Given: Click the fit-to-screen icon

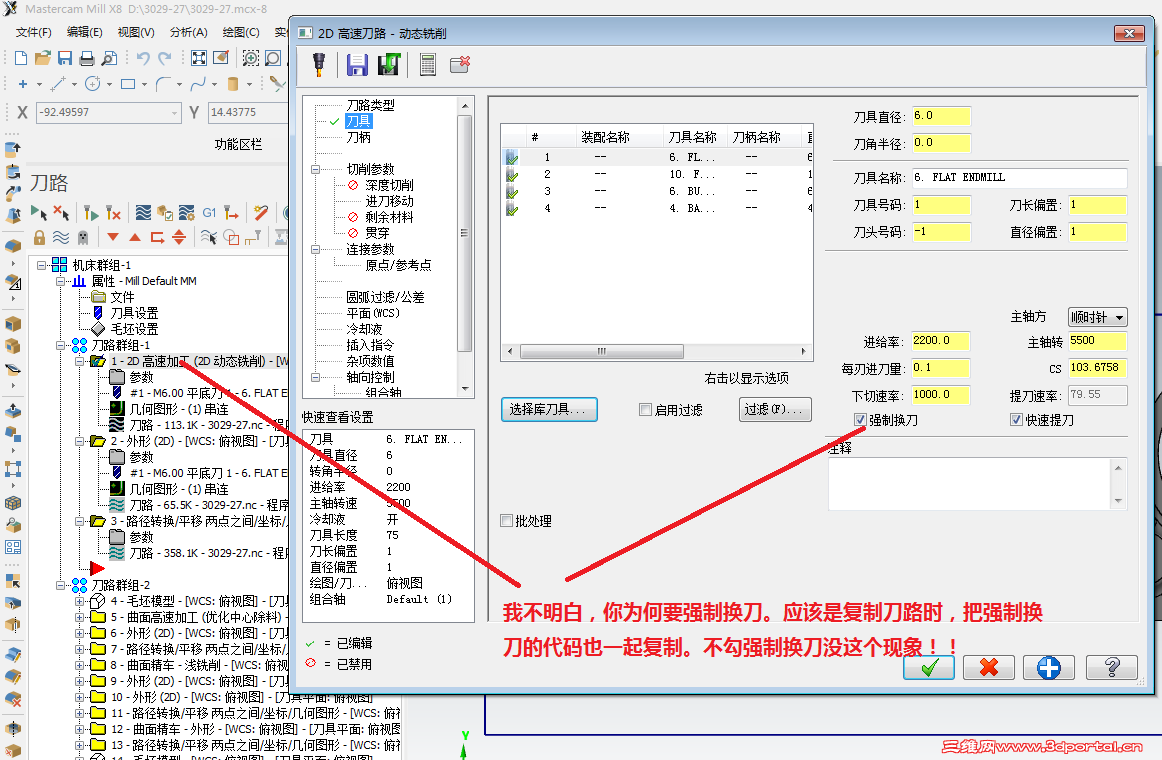Looking at the screenshot, I should [x=199, y=59].
